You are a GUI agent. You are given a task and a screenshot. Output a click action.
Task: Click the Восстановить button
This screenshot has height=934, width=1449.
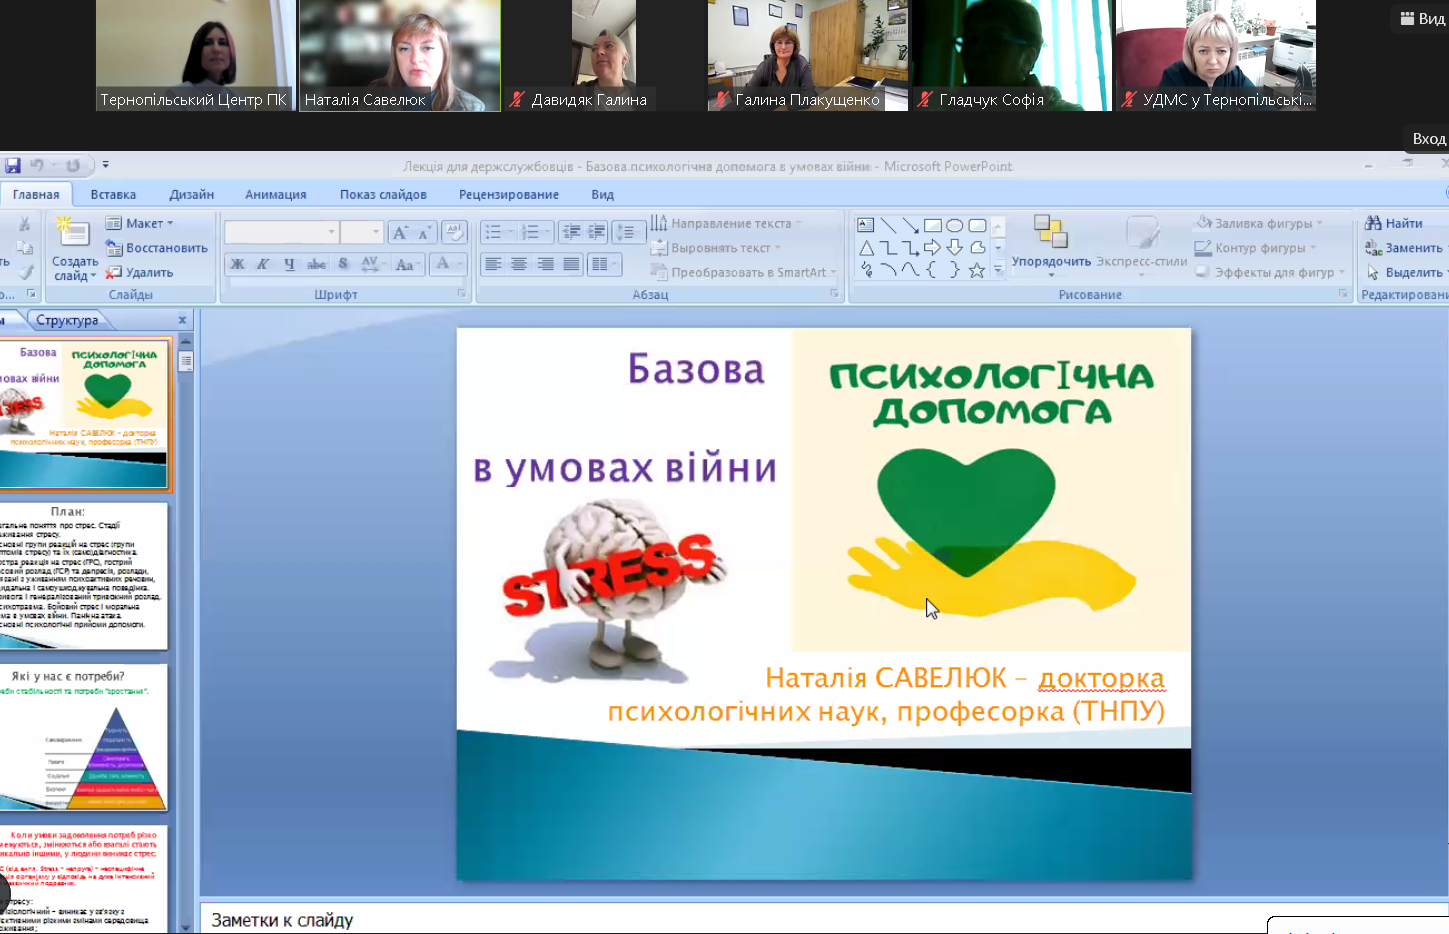click(x=157, y=248)
